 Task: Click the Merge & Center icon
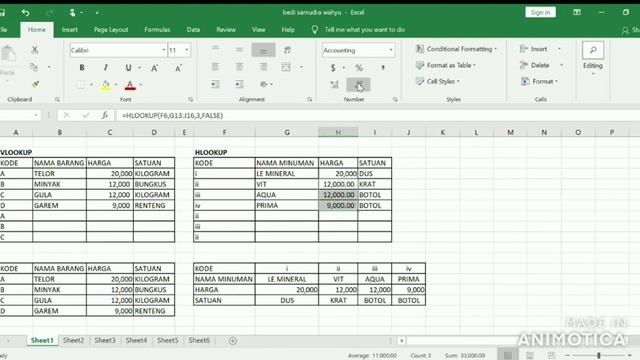pyautogui.click(x=286, y=67)
